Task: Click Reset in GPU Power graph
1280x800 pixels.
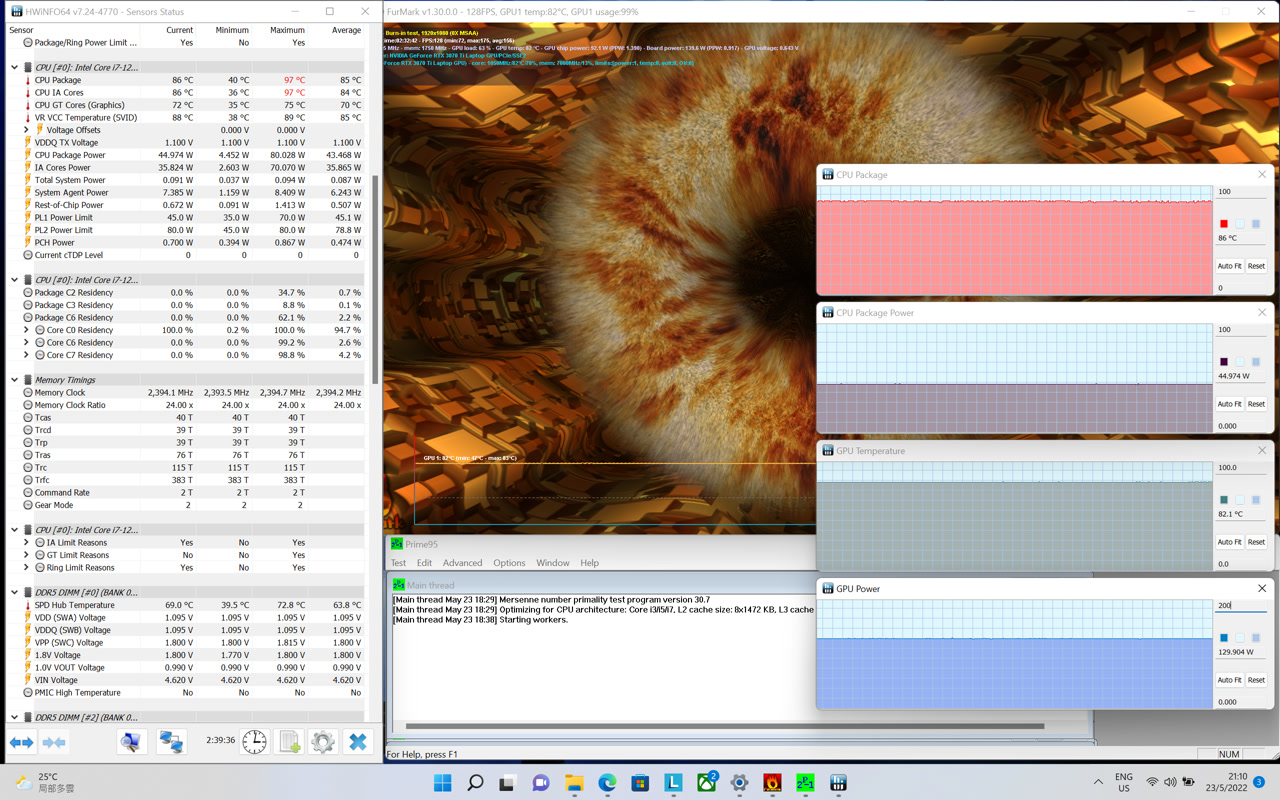Action: pyautogui.click(x=1256, y=680)
